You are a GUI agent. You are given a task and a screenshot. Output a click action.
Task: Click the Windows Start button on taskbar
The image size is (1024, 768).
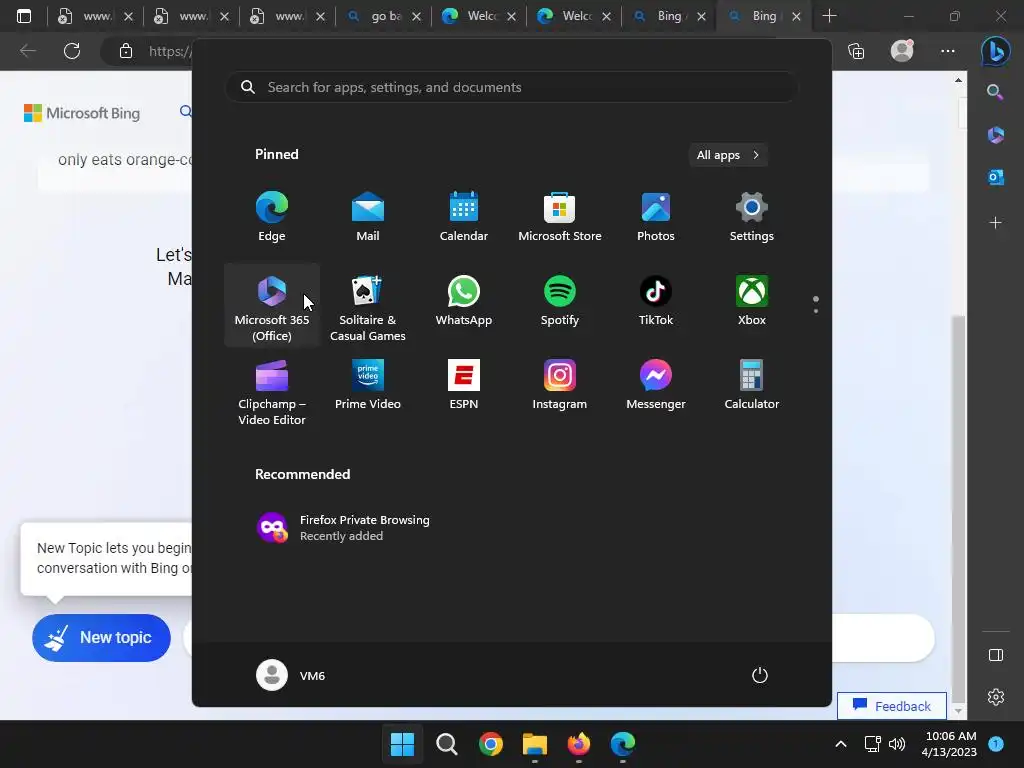click(402, 744)
